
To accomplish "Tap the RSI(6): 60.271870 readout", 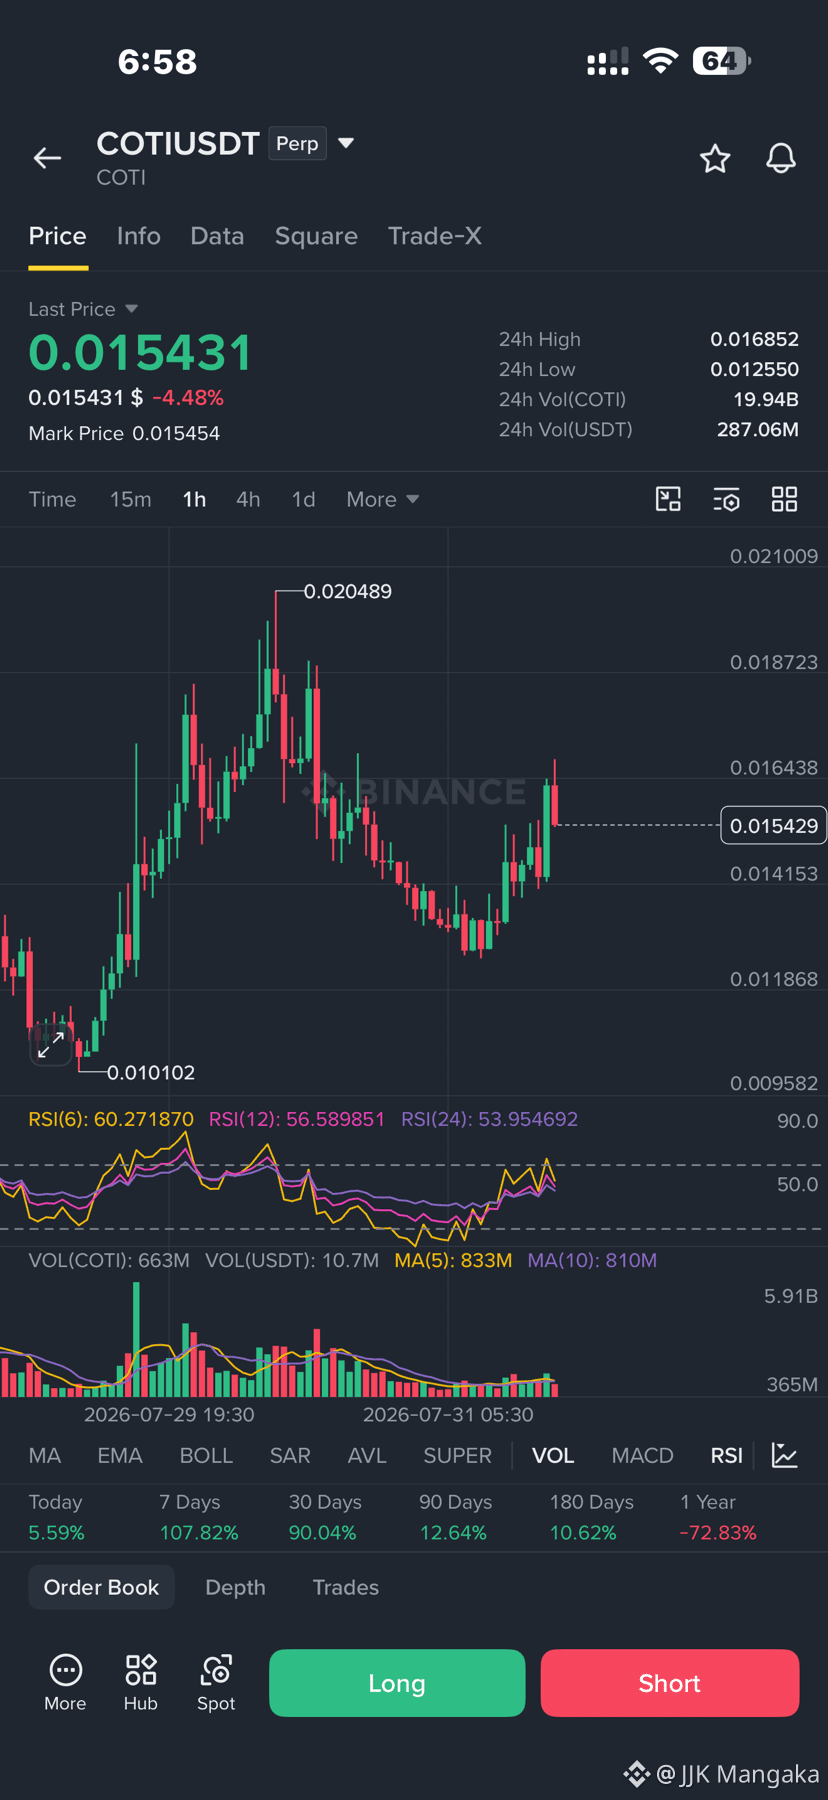I will [111, 1119].
